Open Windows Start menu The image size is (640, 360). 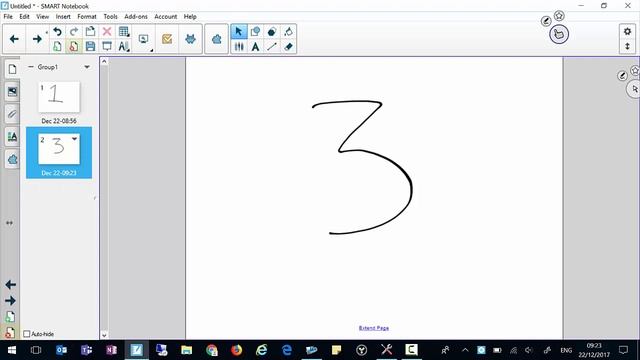[12, 350]
